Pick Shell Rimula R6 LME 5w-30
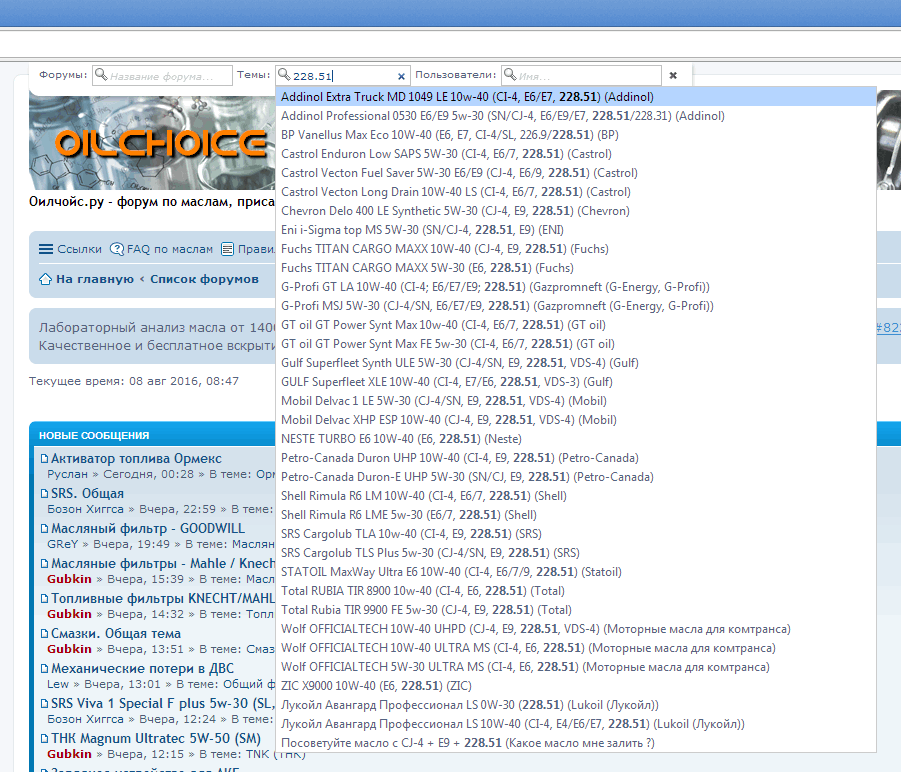The width and height of the screenshot is (901, 772). 576,514
